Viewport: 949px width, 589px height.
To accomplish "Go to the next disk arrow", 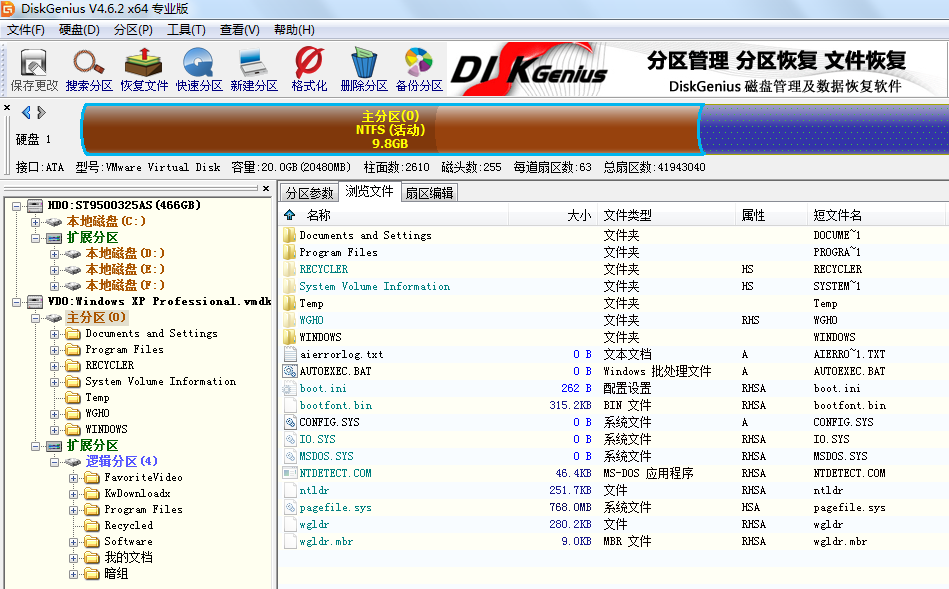I will tap(41, 112).
